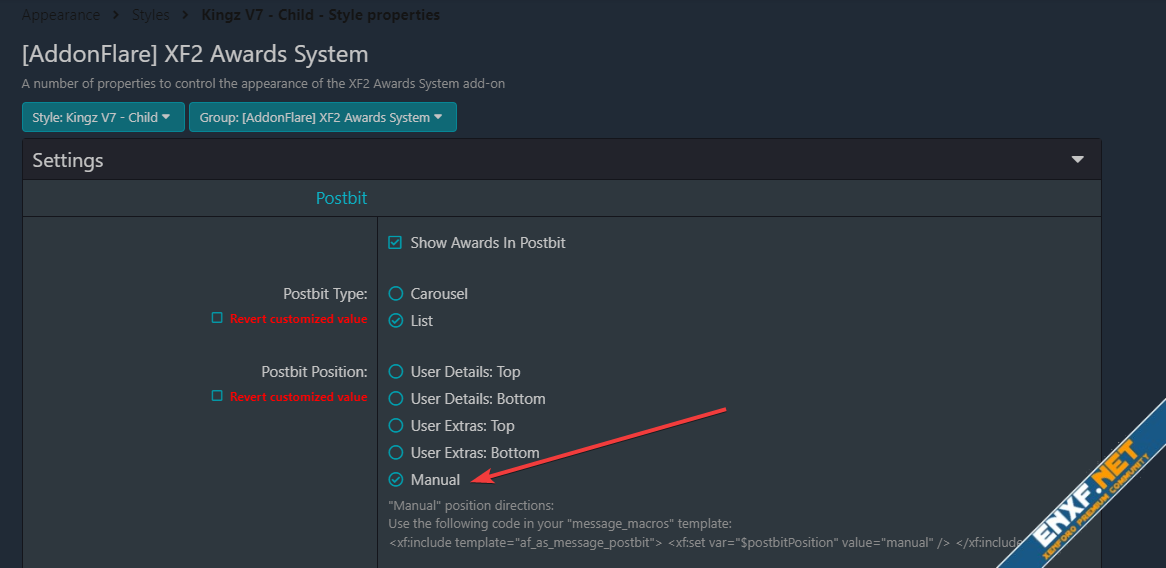Toggle Show Awards In Postbit checkbox
The height and width of the screenshot is (568, 1166).
[395, 243]
